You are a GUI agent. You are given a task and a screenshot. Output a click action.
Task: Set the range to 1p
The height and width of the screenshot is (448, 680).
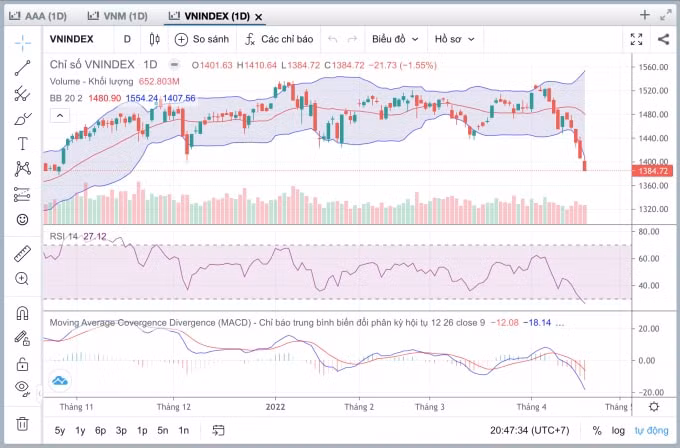coord(142,431)
